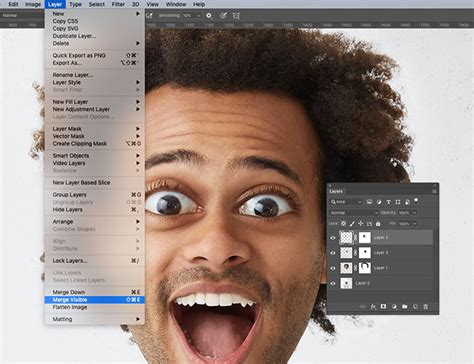This screenshot has width=474, height=364.
Task: Toggle lock image pixels brush icon
Action: pyautogui.click(x=352, y=224)
